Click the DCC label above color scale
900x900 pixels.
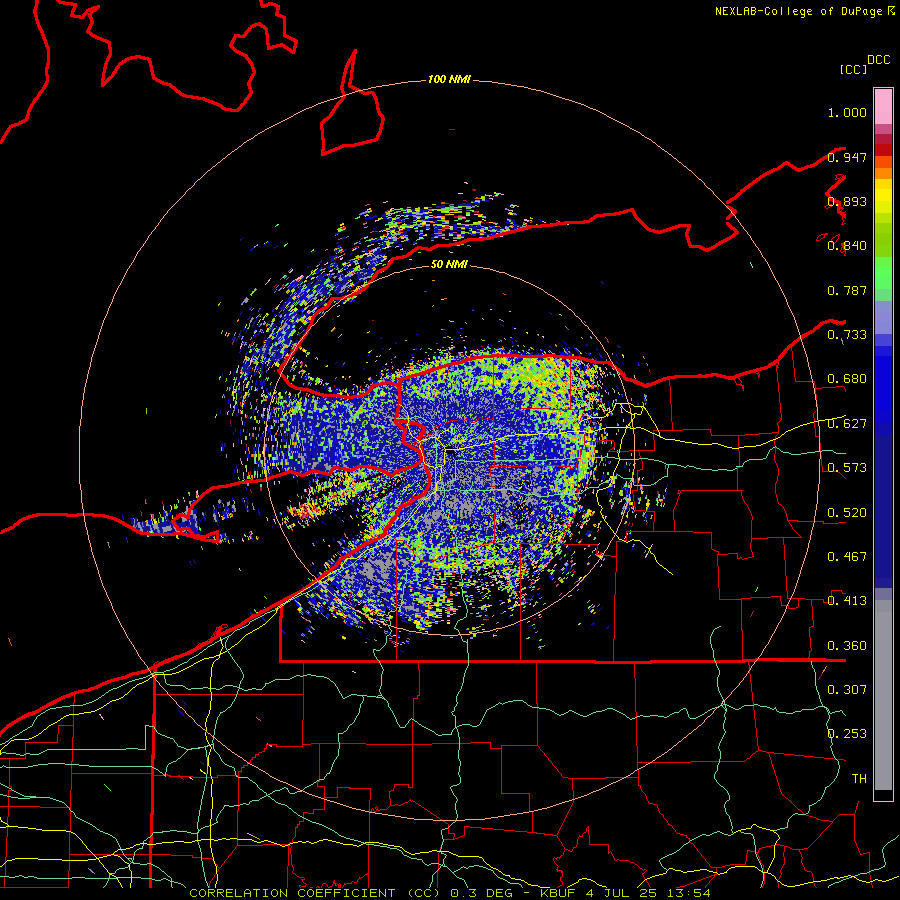(x=879, y=60)
